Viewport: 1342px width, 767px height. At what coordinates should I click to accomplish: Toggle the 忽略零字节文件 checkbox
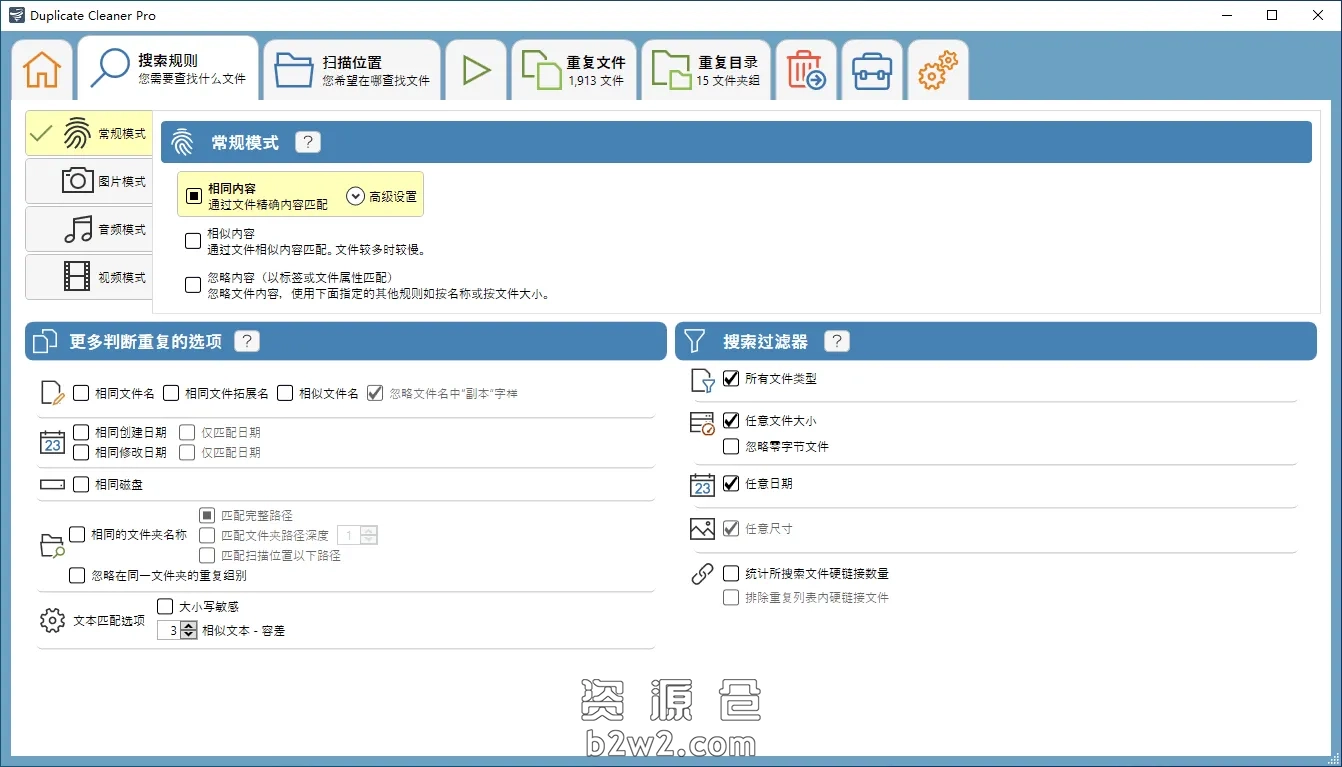731,446
